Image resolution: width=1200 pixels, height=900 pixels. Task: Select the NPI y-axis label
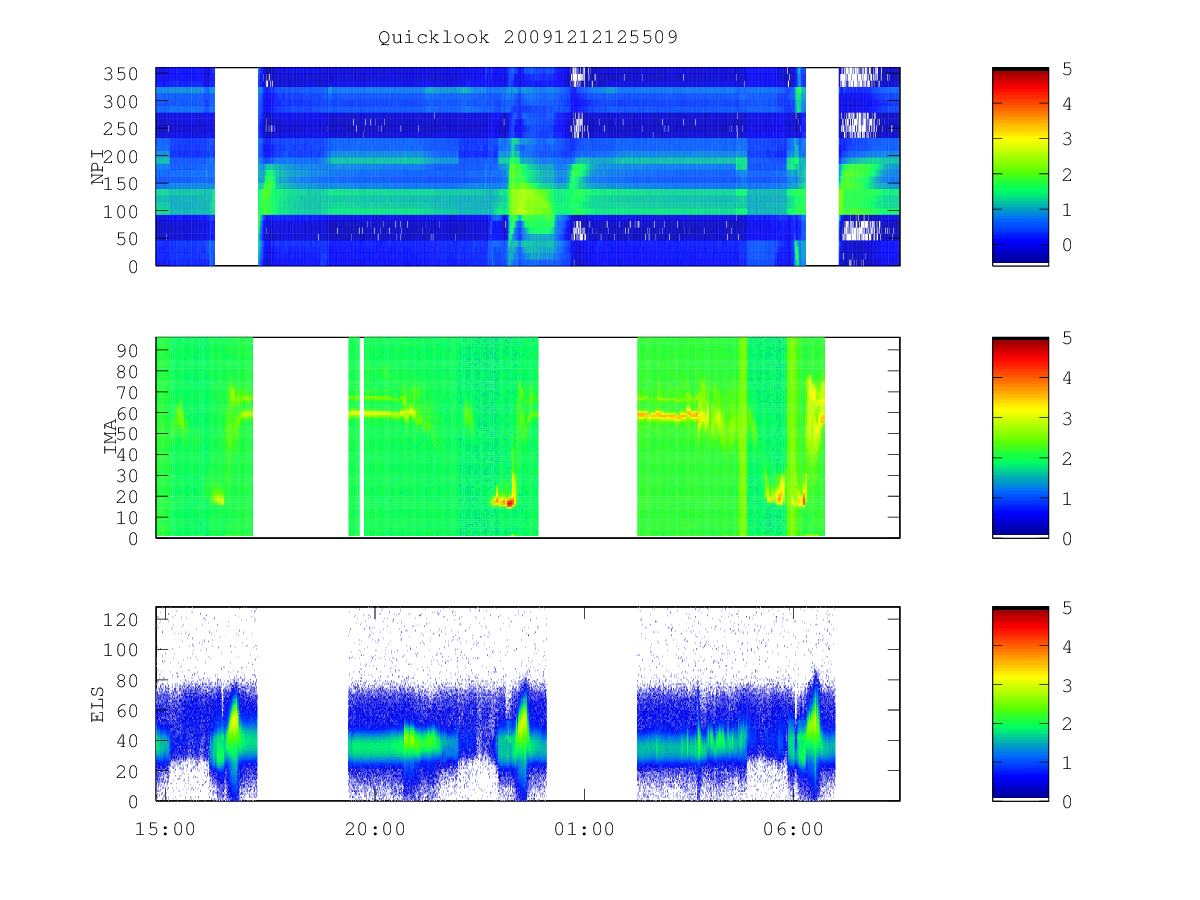[98, 167]
